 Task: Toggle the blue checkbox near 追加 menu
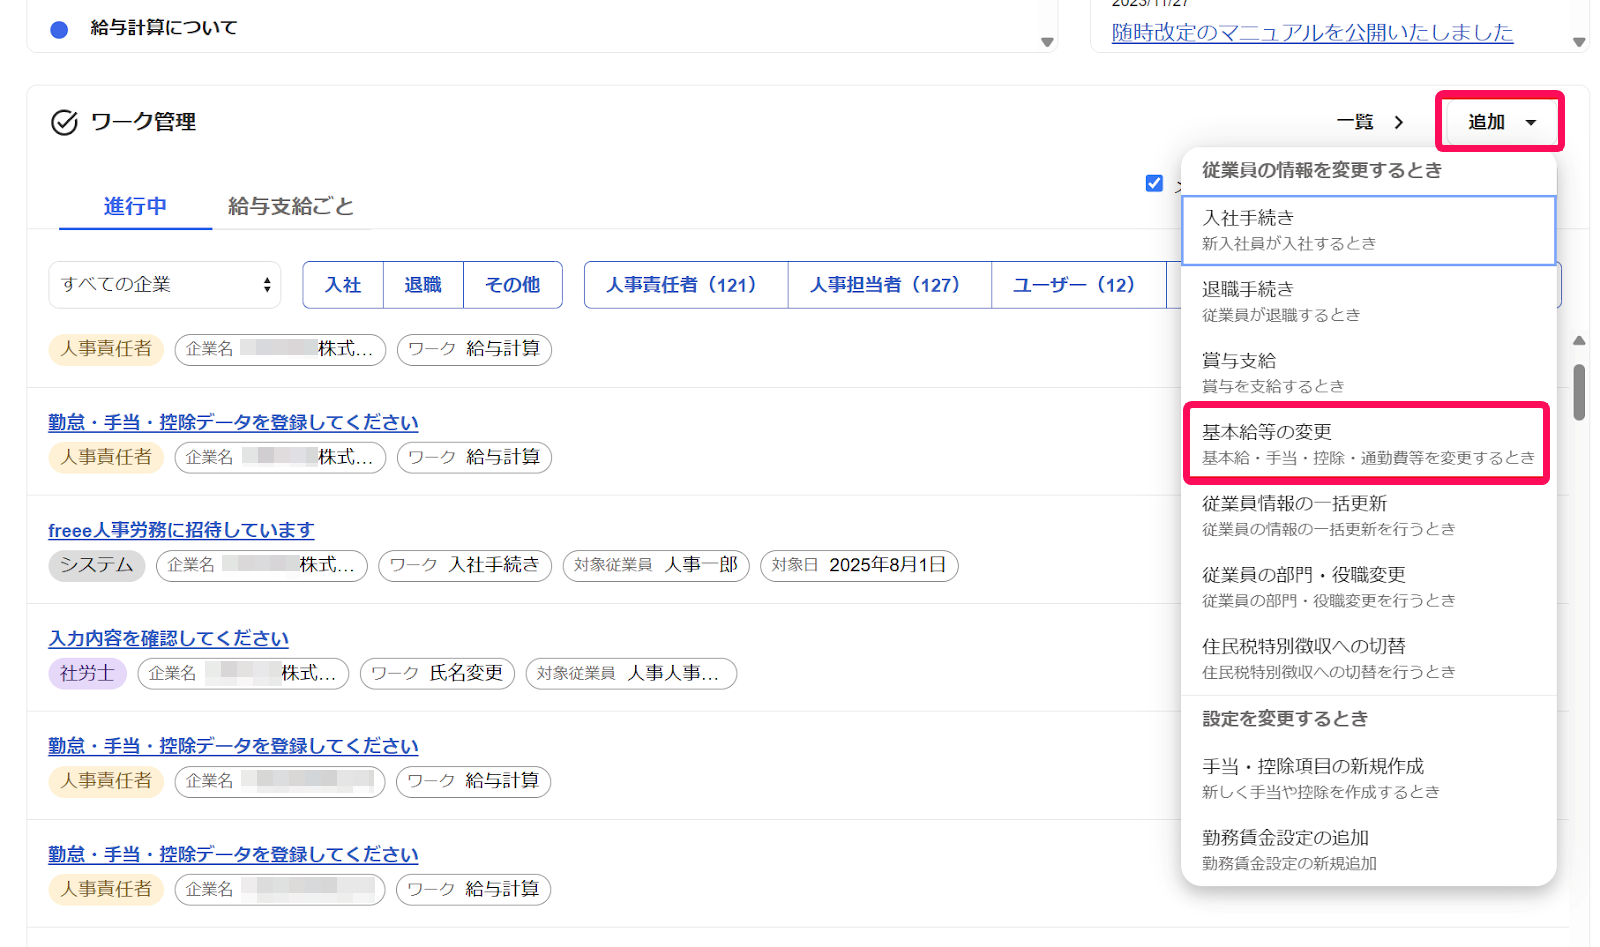1154,183
